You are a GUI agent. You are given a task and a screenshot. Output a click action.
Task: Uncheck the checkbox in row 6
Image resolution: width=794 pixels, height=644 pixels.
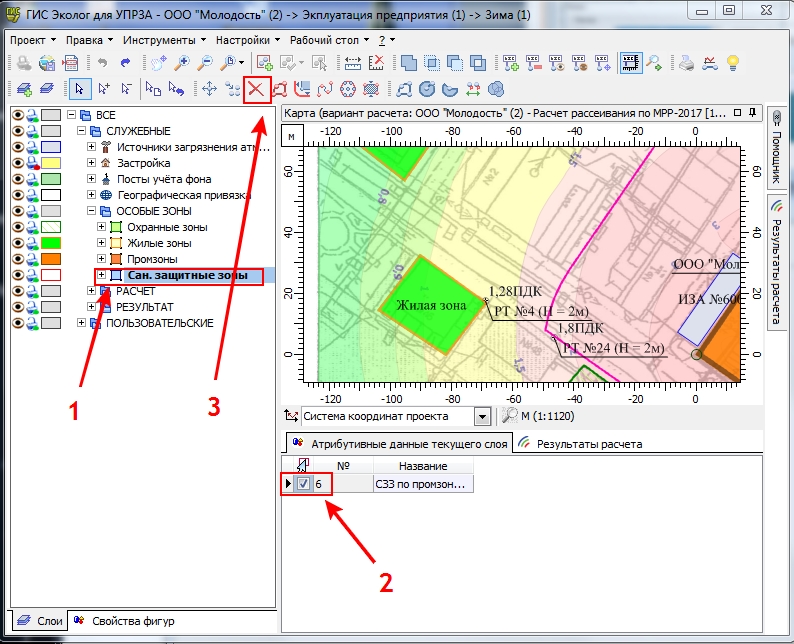click(303, 485)
